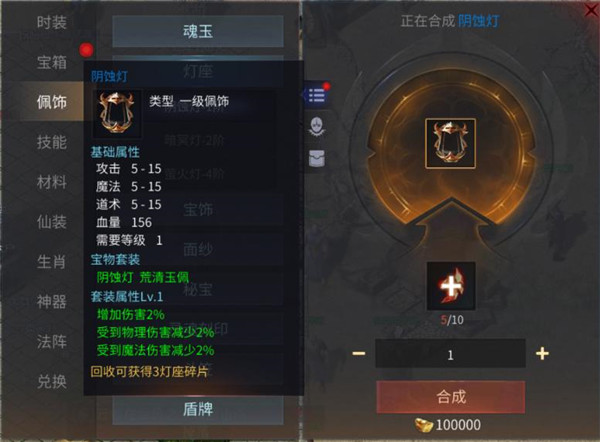This screenshot has height=442, width=600.
Task: Close the synthesis window with red X
Action: pos(591,10)
